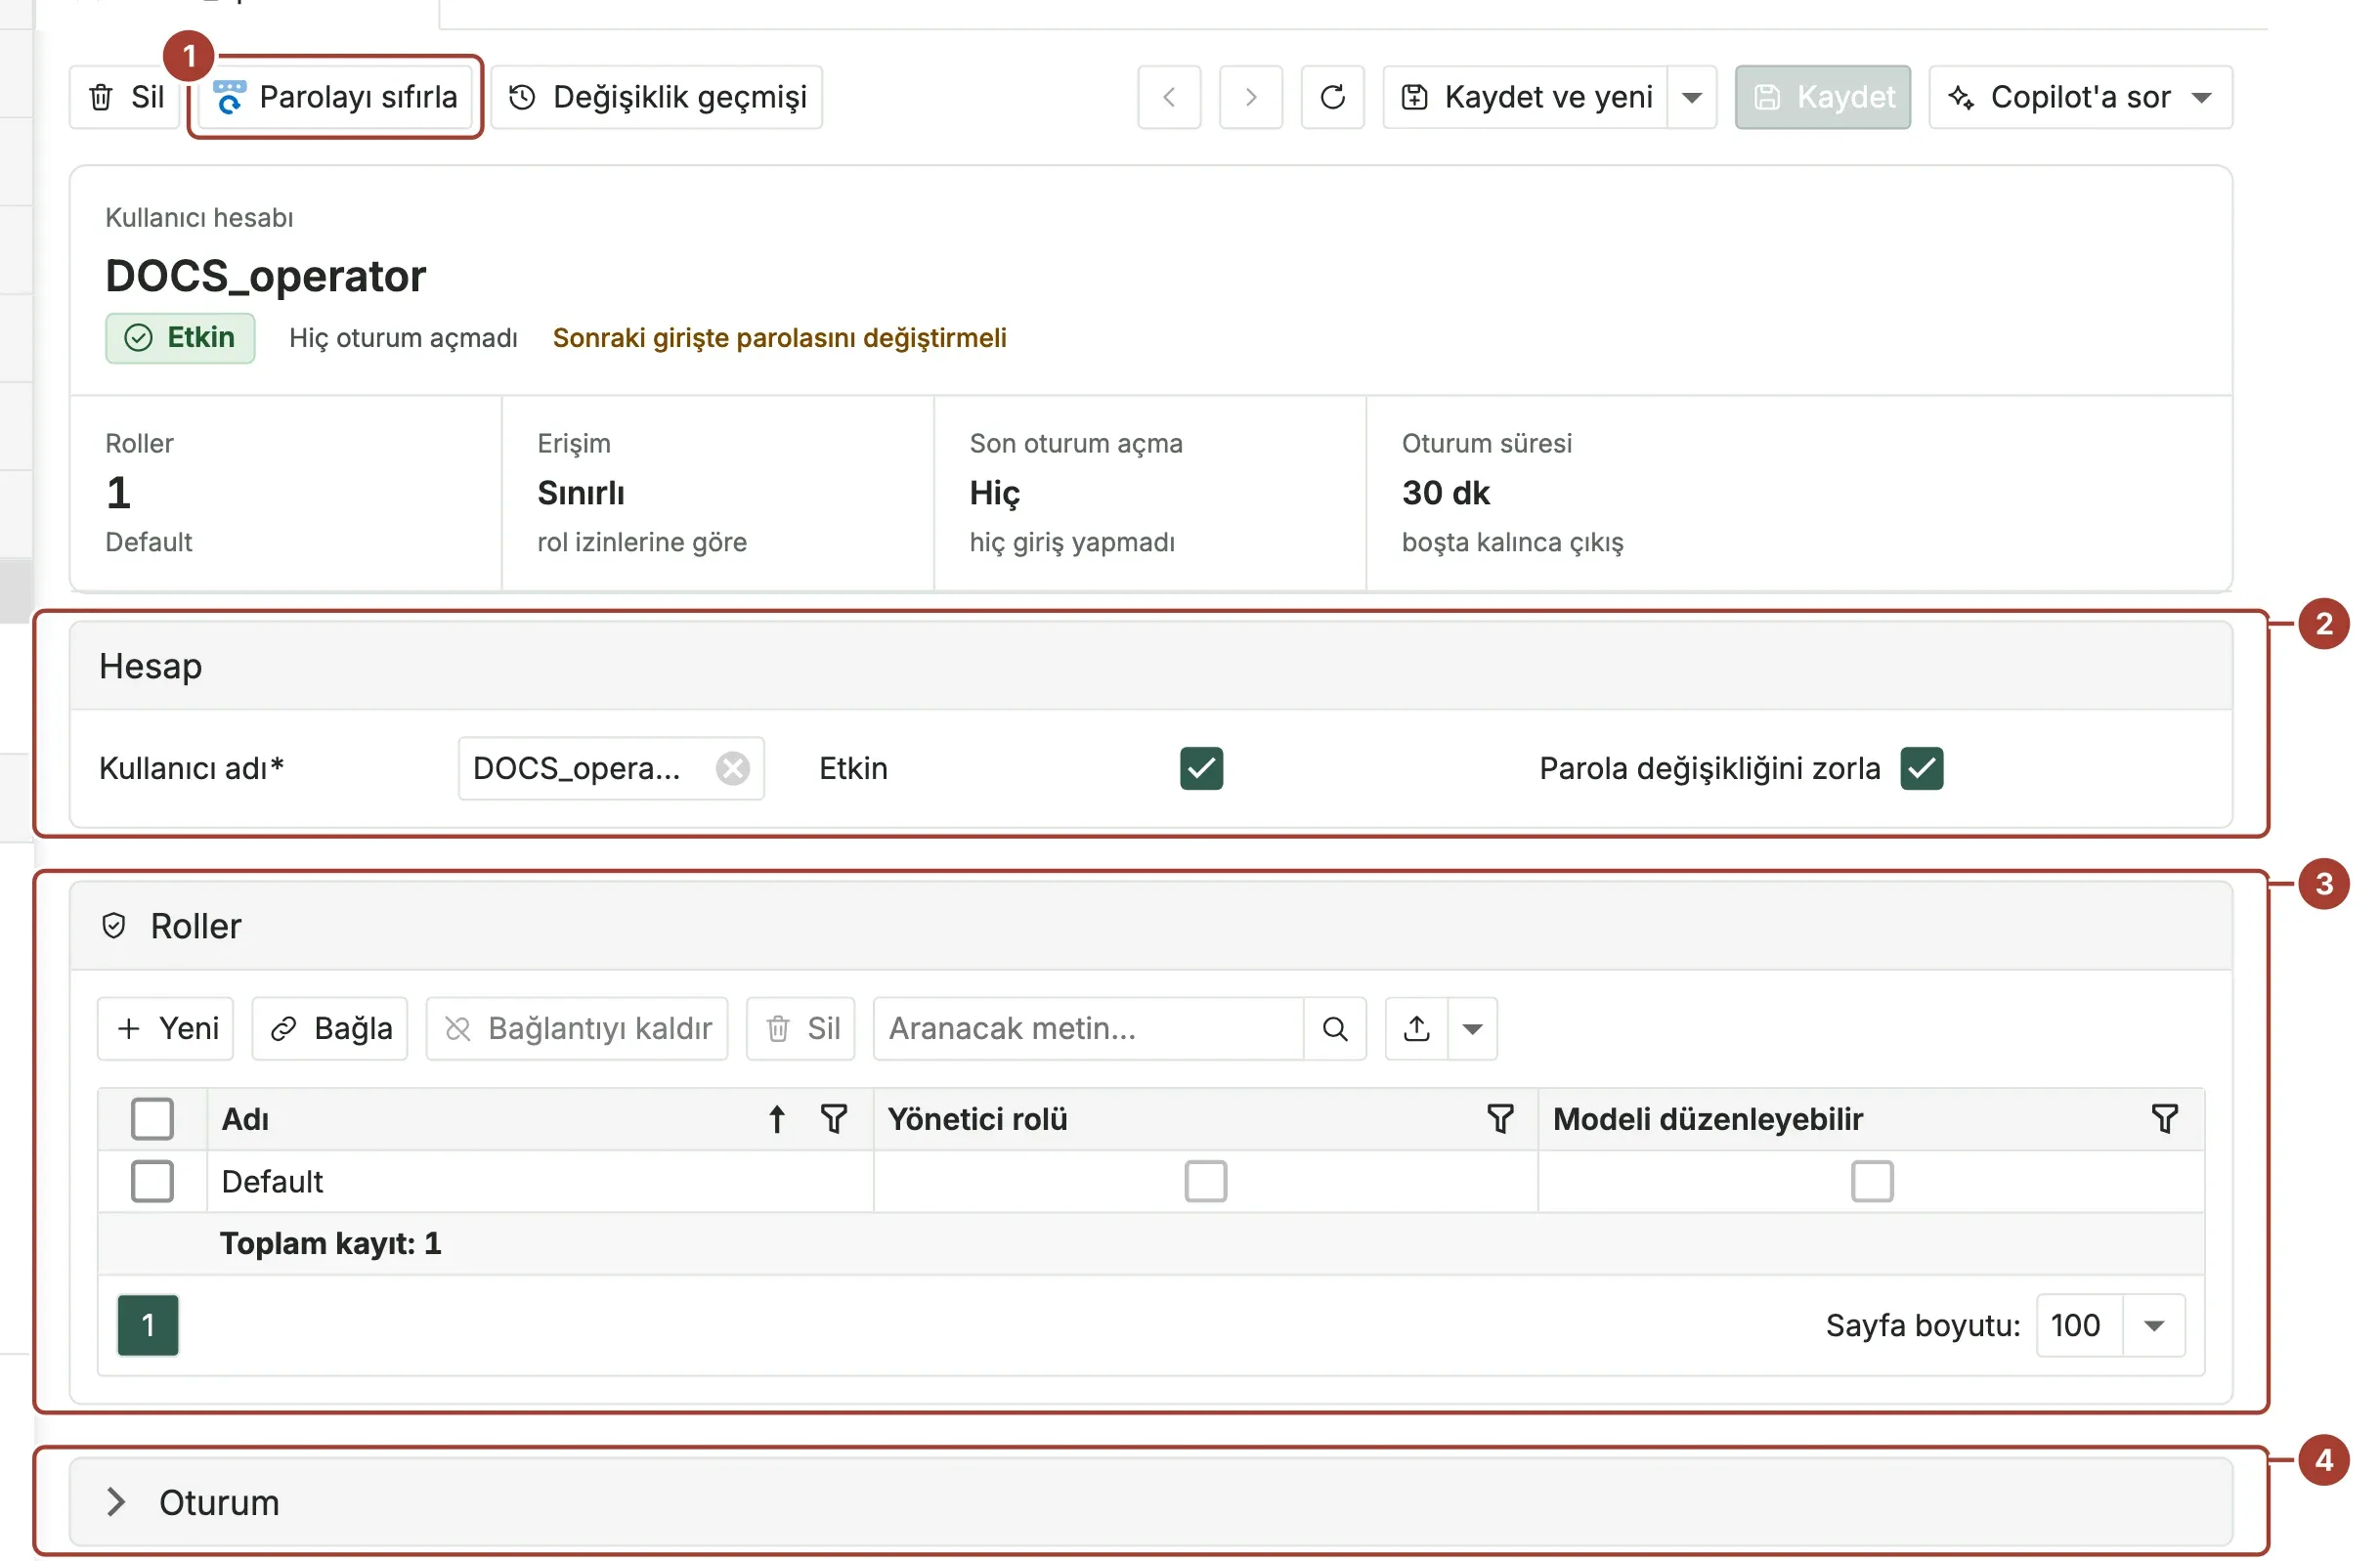Click Sil in the Roller toolbar

801,1029
